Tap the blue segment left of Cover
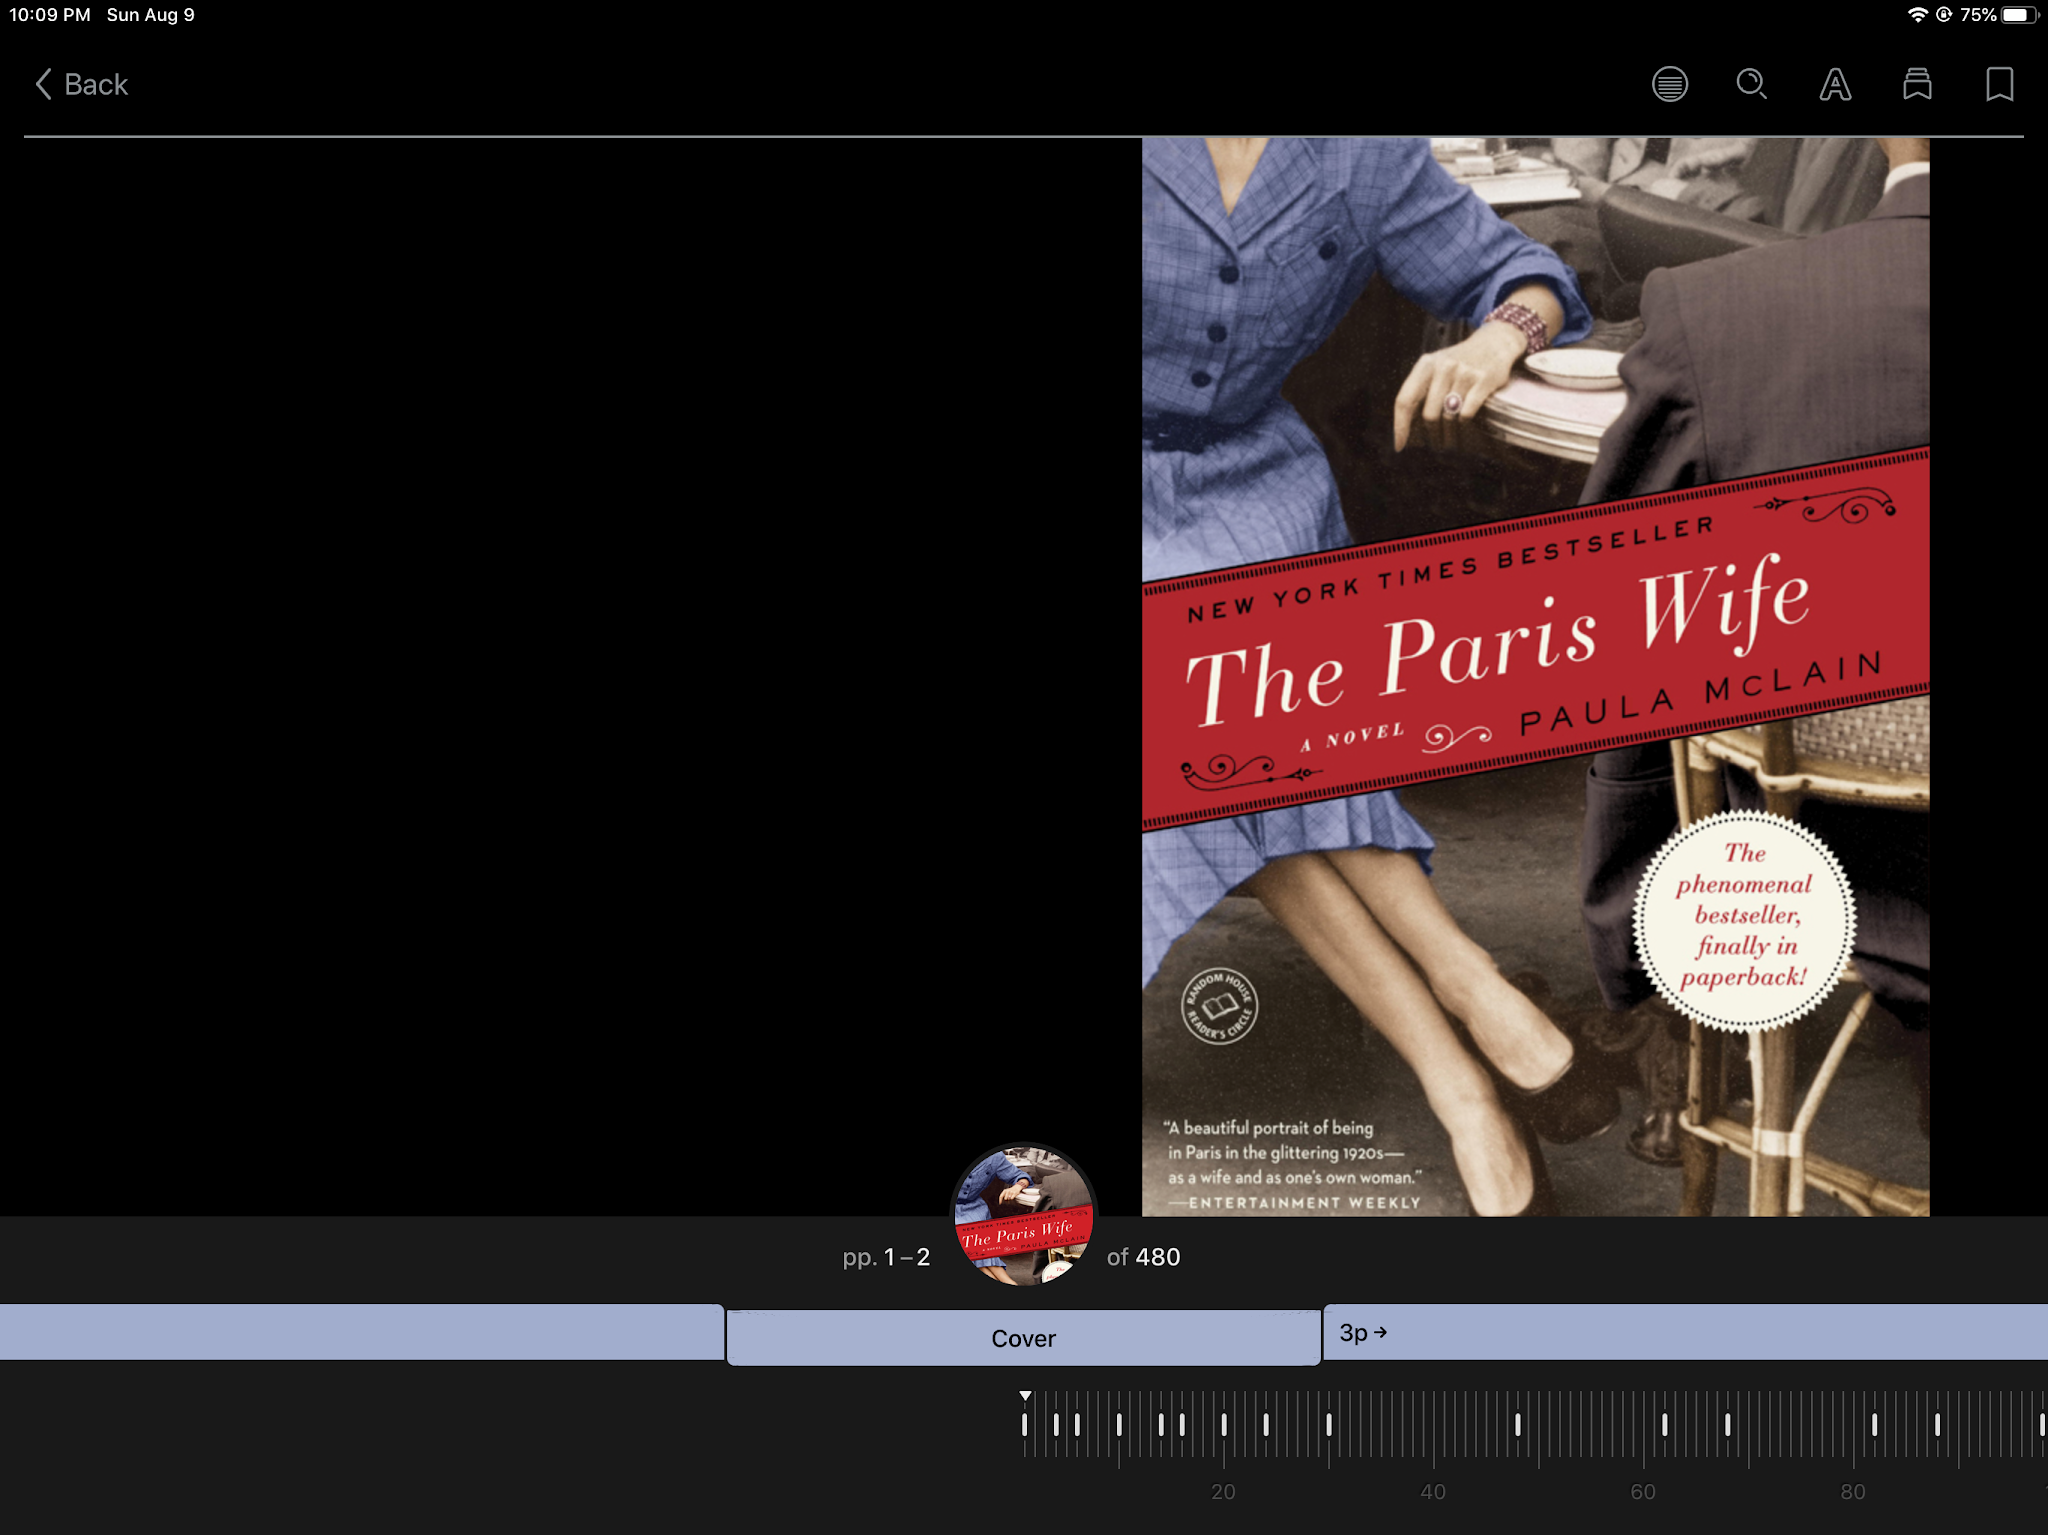This screenshot has width=2048, height=1535. [360, 1332]
